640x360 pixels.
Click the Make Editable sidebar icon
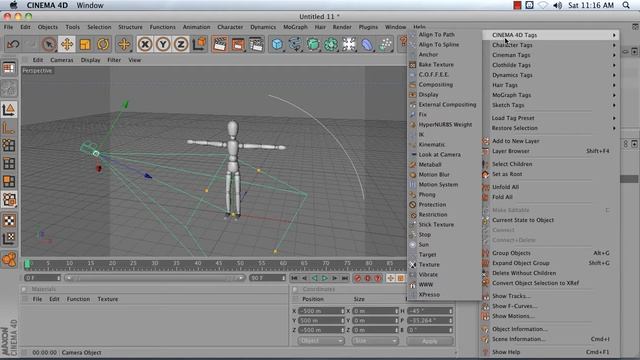pyautogui.click(x=9, y=68)
